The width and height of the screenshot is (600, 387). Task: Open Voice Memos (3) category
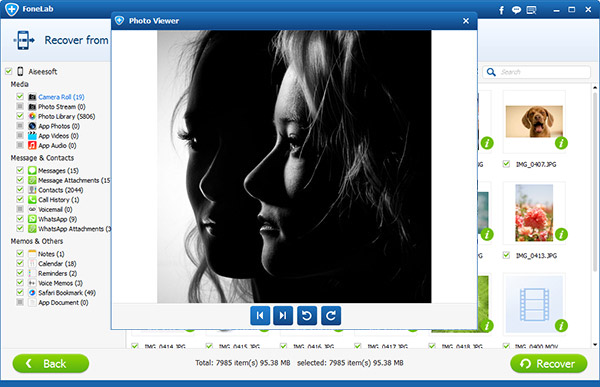click(x=60, y=283)
